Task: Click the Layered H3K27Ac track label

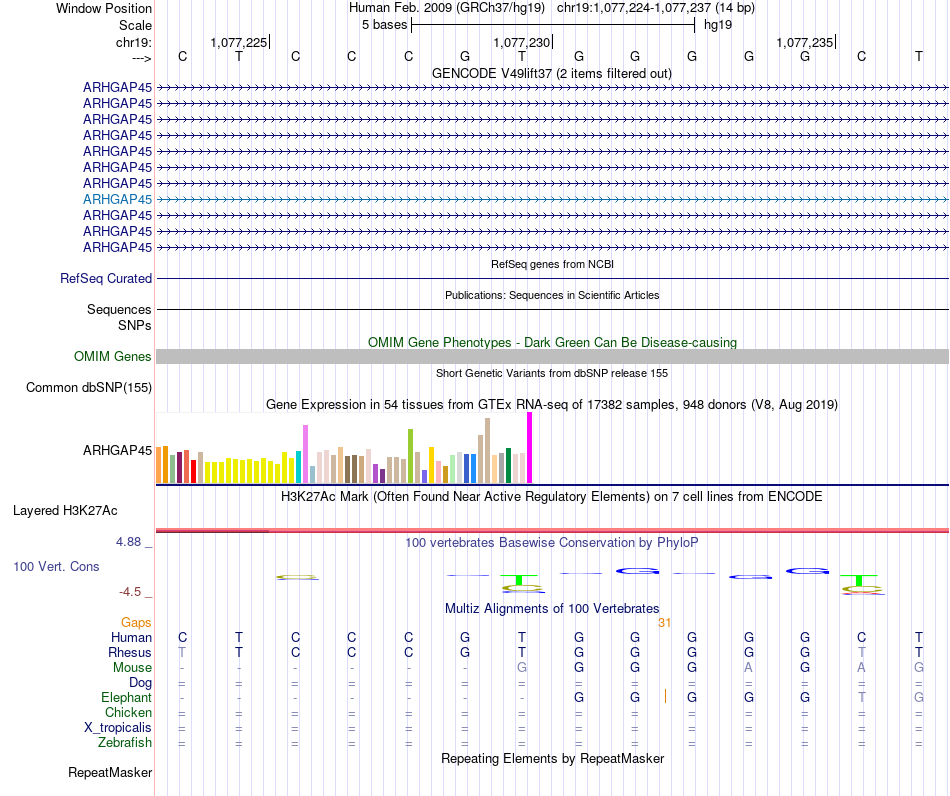Action: tap(65, 511)
